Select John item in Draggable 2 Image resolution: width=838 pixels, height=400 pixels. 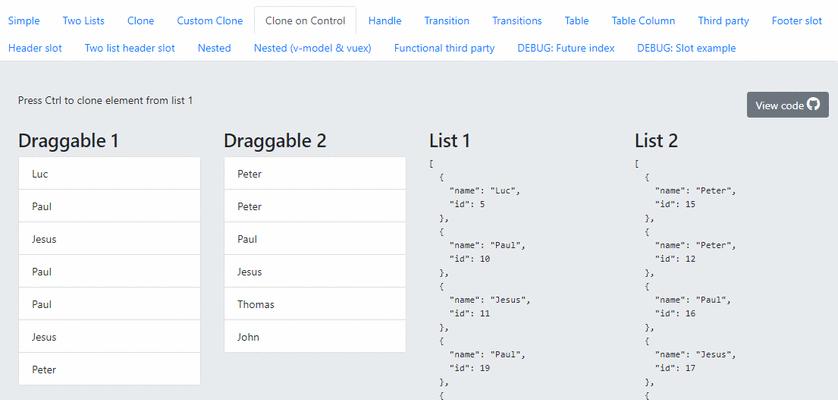click(315, 336)
